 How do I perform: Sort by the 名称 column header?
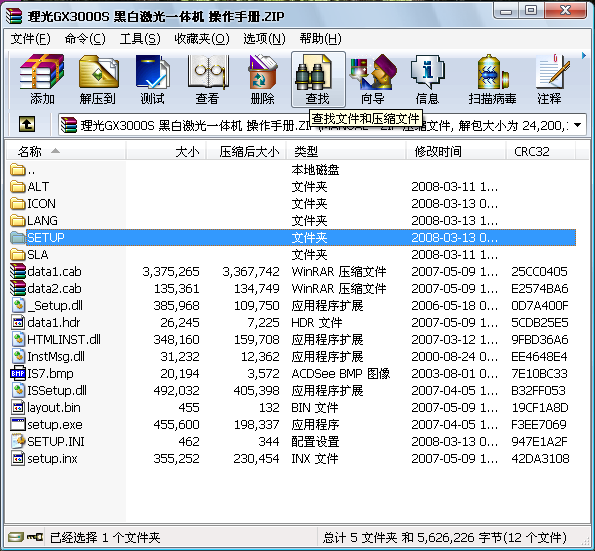click(x=66, y=151)
